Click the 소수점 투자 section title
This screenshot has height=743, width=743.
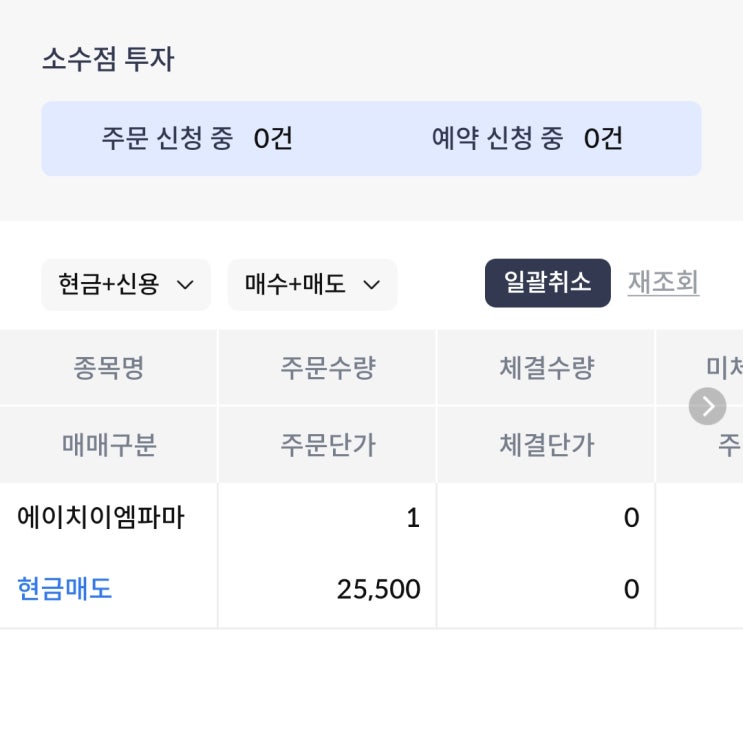tap(108, 60)
